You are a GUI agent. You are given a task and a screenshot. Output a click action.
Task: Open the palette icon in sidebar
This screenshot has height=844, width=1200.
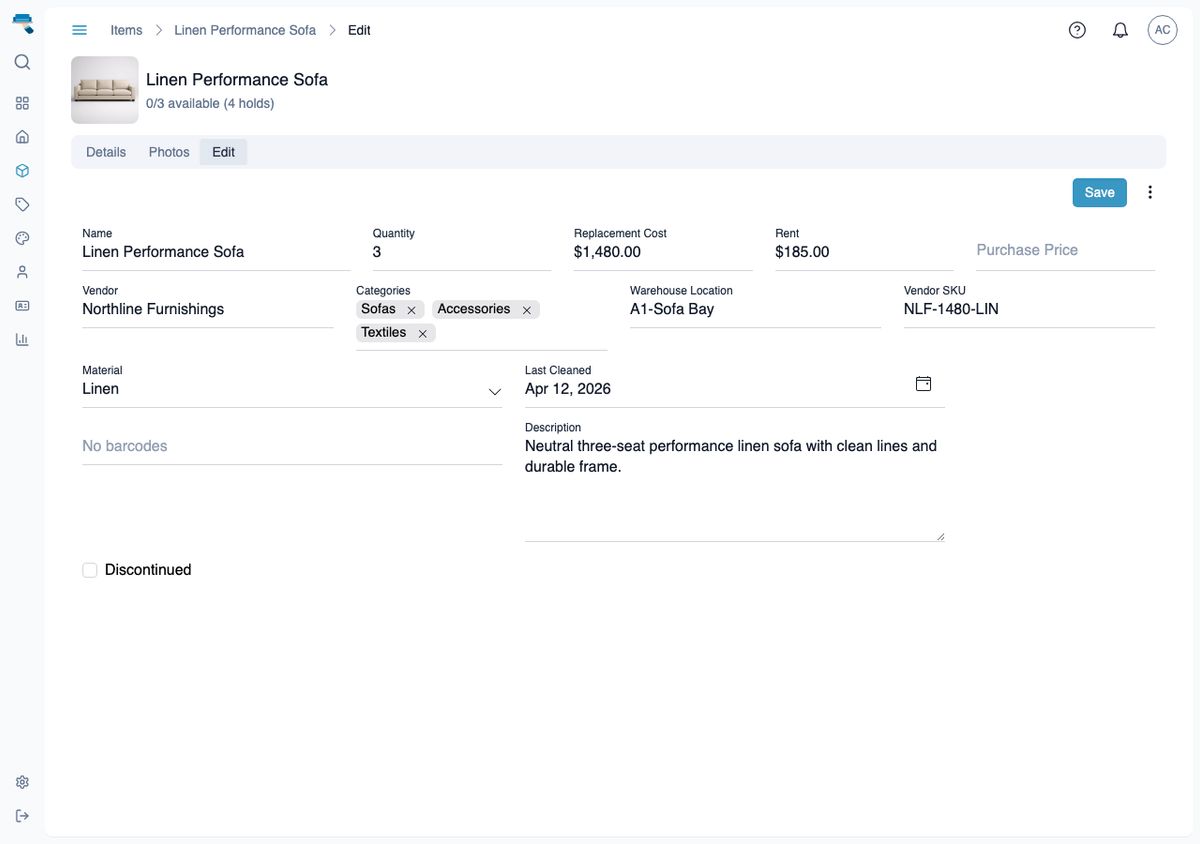22,238
